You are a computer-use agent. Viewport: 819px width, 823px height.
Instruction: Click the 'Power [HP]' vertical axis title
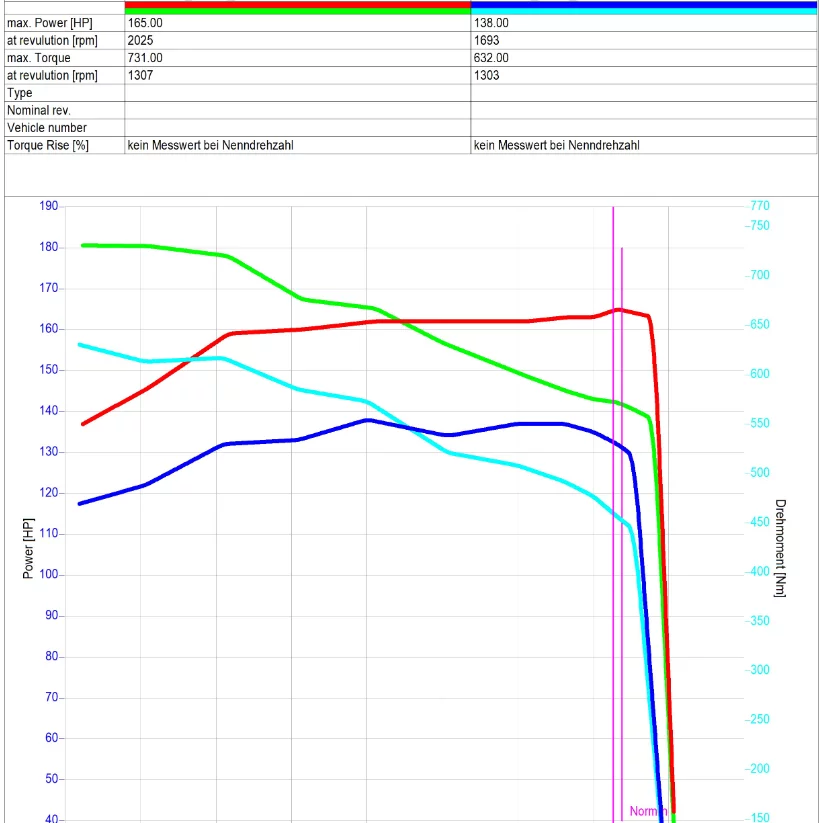click(28, 549)
